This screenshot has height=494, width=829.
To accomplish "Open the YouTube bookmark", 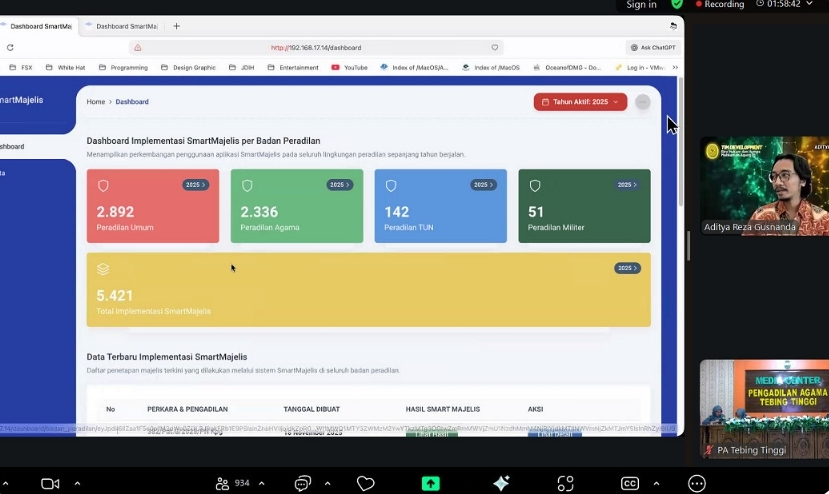I will 349,68.
